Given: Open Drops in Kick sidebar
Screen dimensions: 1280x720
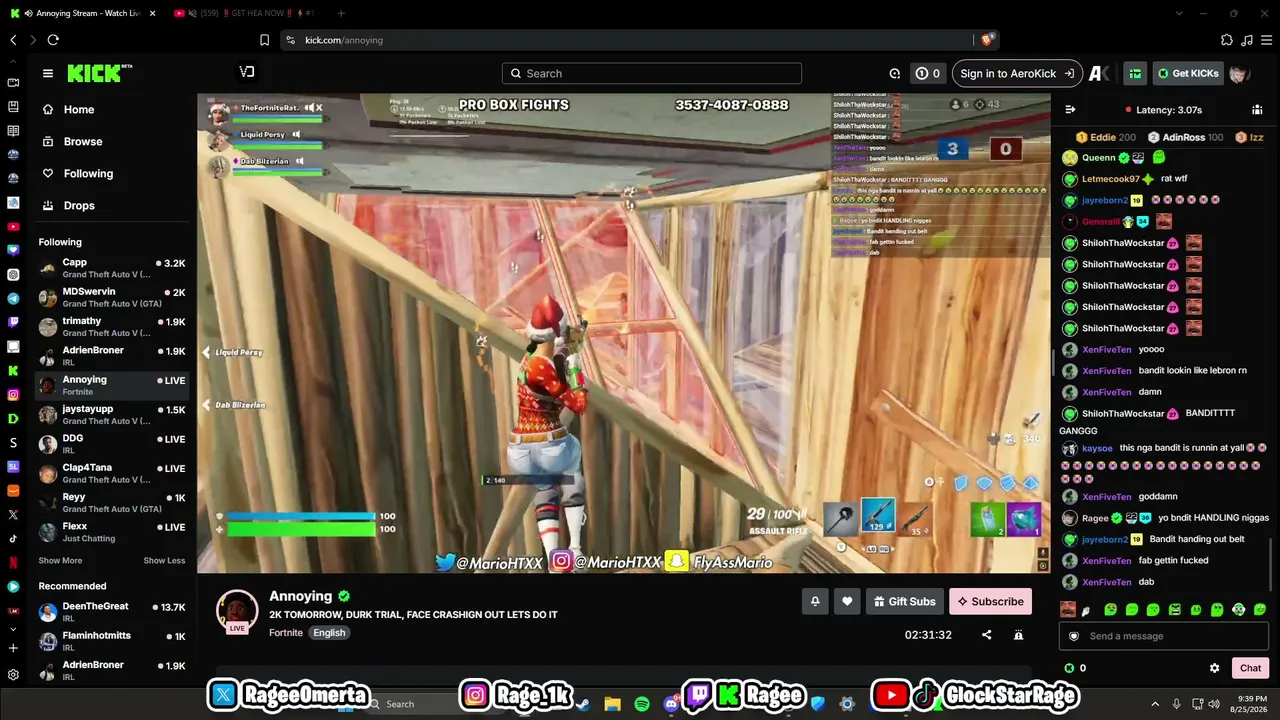Looking at the screenshot, I should (79, 205).
